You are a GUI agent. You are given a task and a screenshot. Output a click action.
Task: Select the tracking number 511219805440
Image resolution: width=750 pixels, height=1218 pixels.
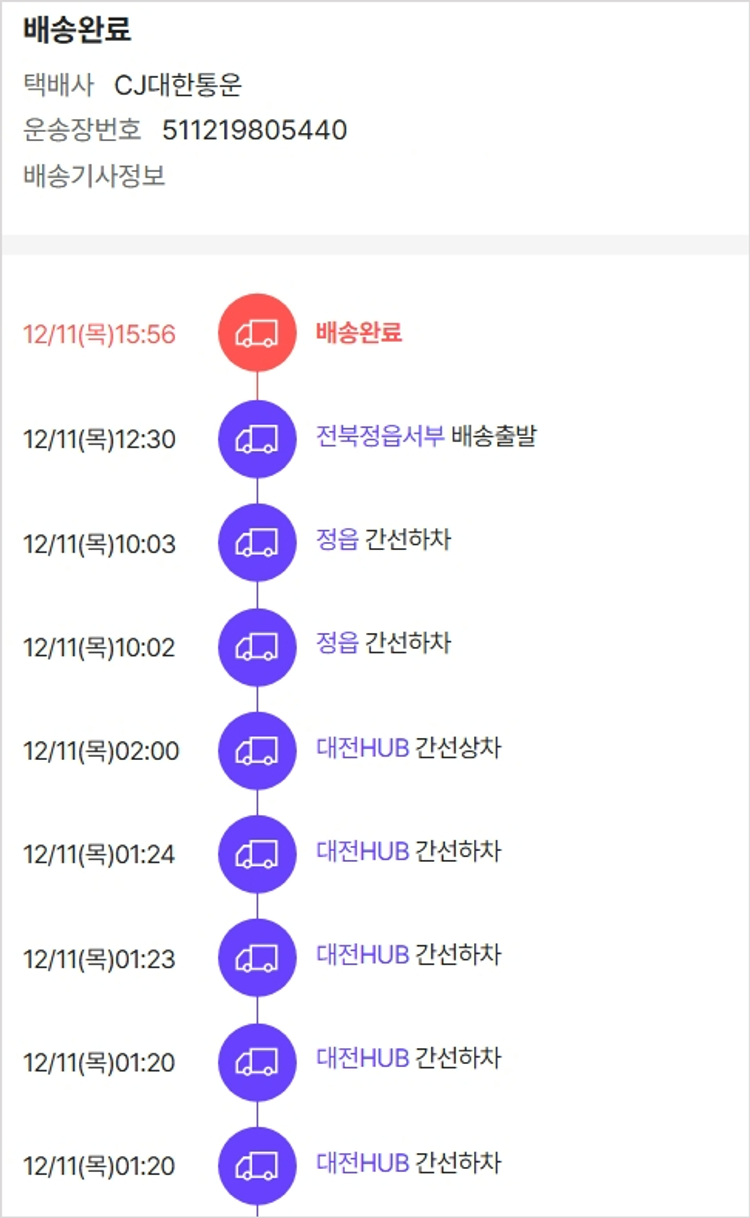coord(254,130)
